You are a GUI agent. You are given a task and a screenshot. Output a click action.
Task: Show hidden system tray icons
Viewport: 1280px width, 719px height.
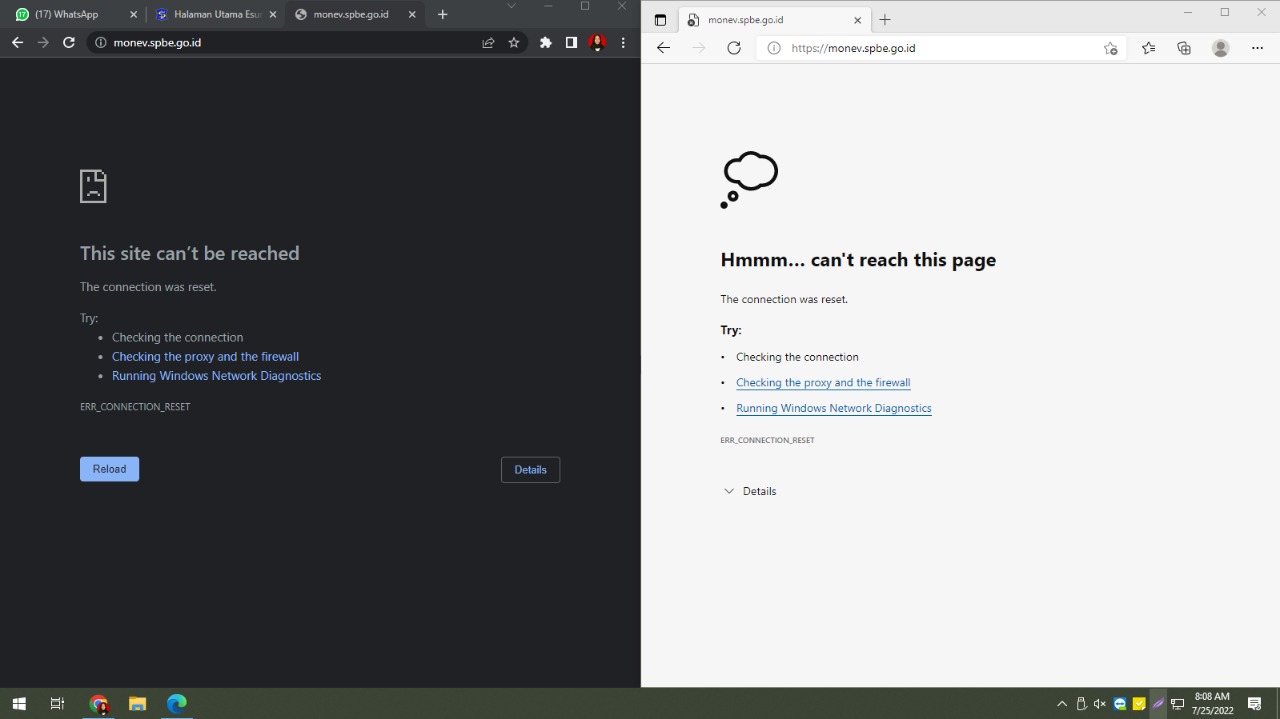click(x=1062, y=704)
